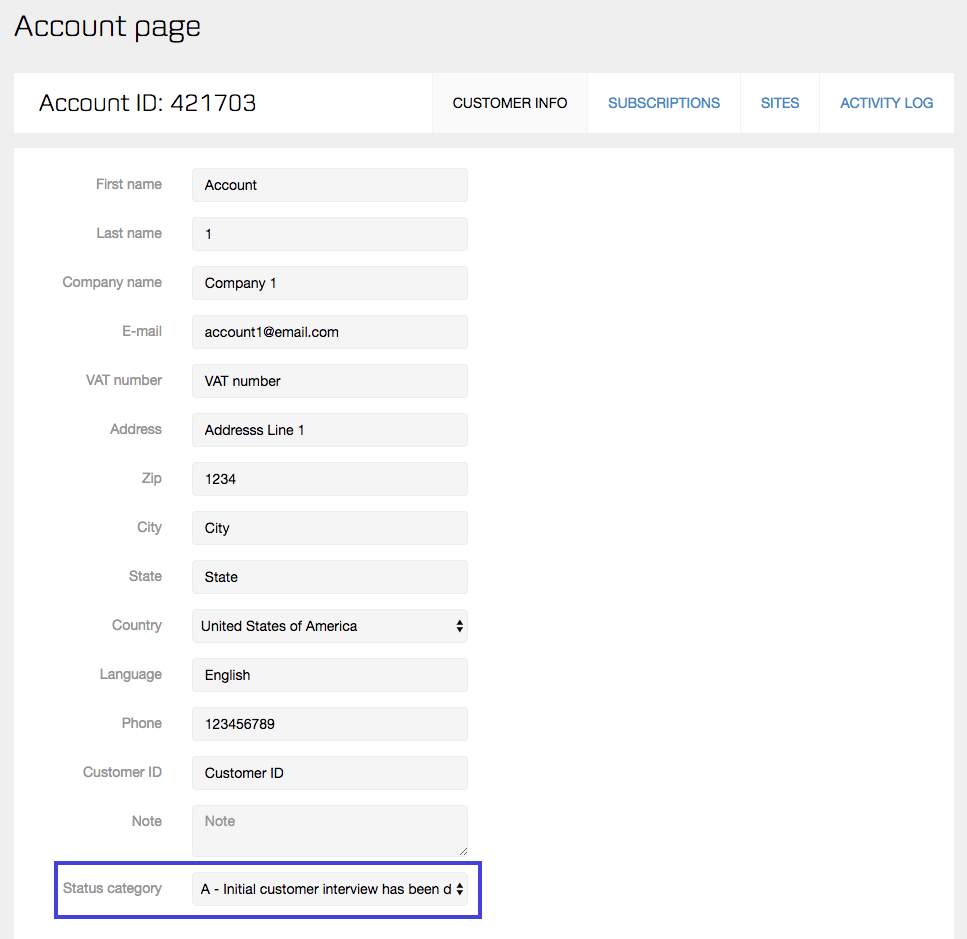Click into the VAT number field
Viewport: 967px width, 939px height.
(x=330, y=381)
